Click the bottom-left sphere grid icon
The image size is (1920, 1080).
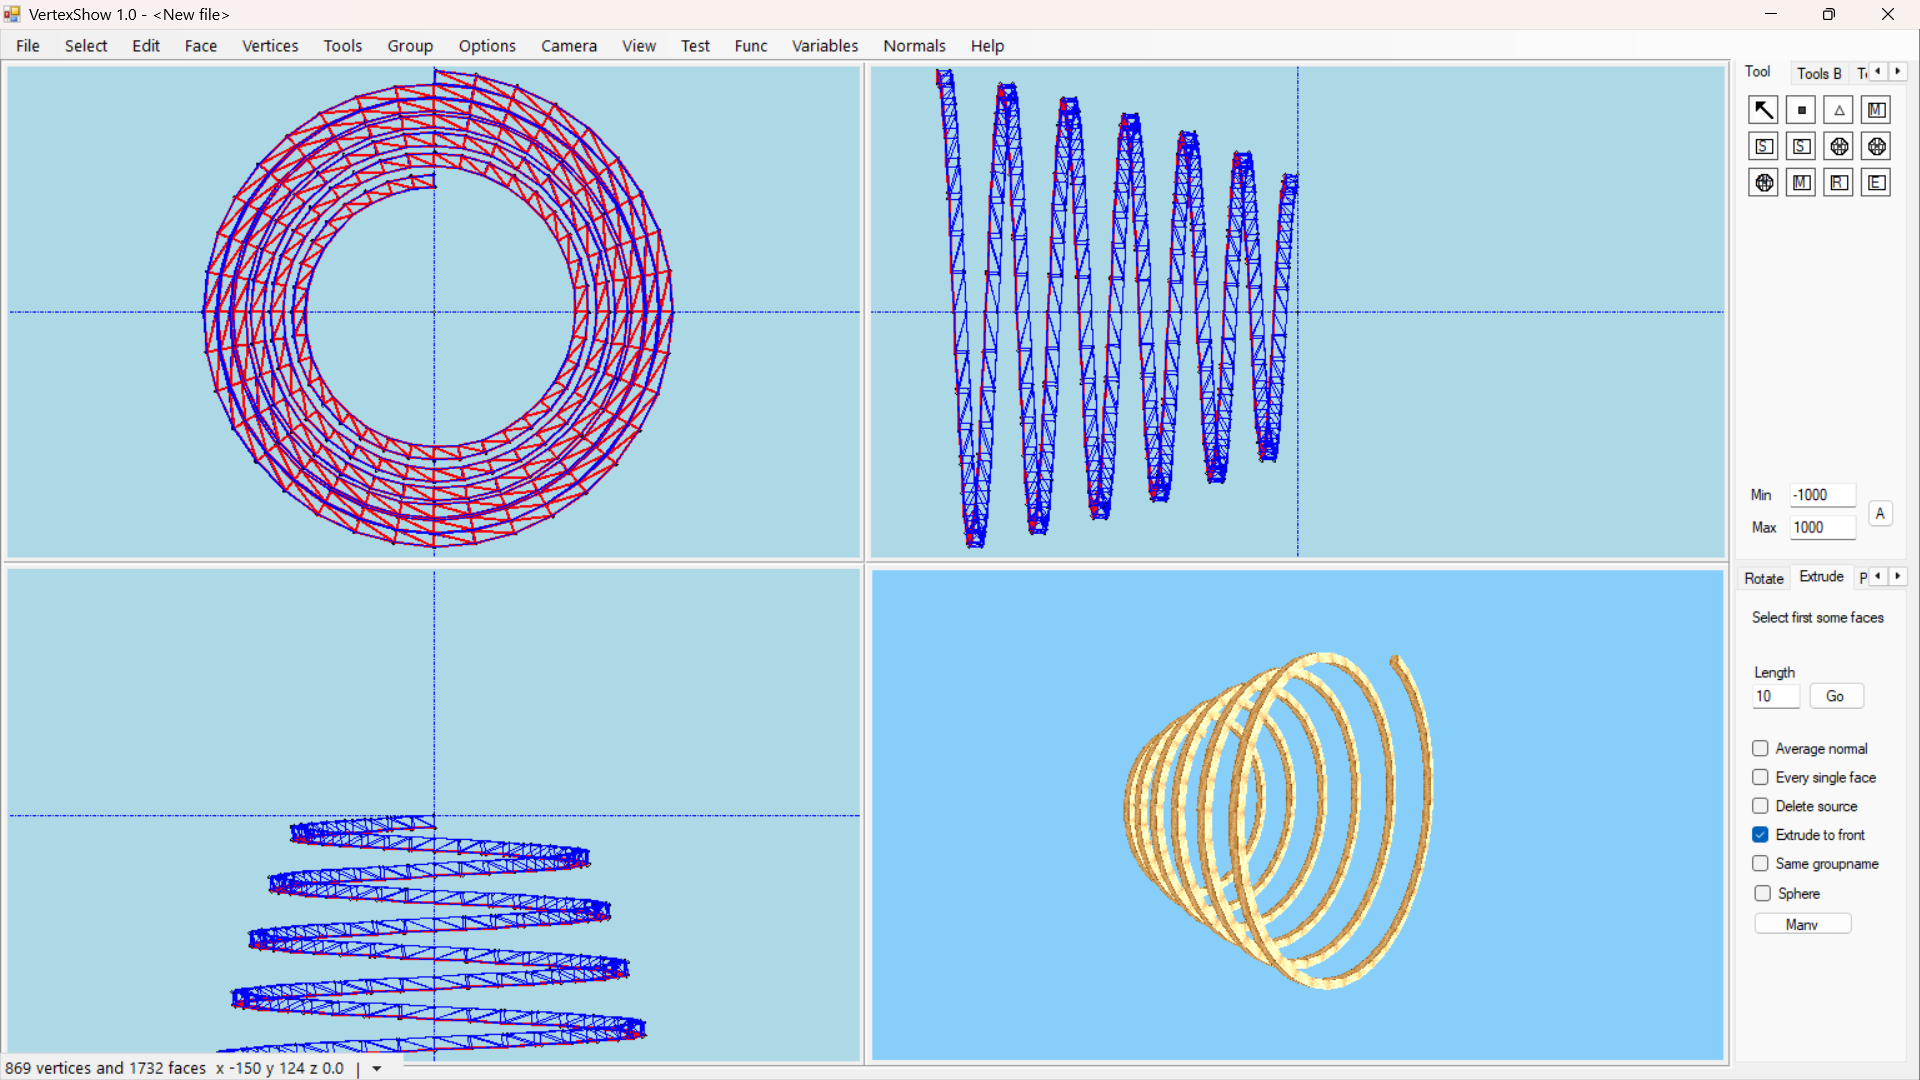pyautogui.click(x=1763, y=183)
